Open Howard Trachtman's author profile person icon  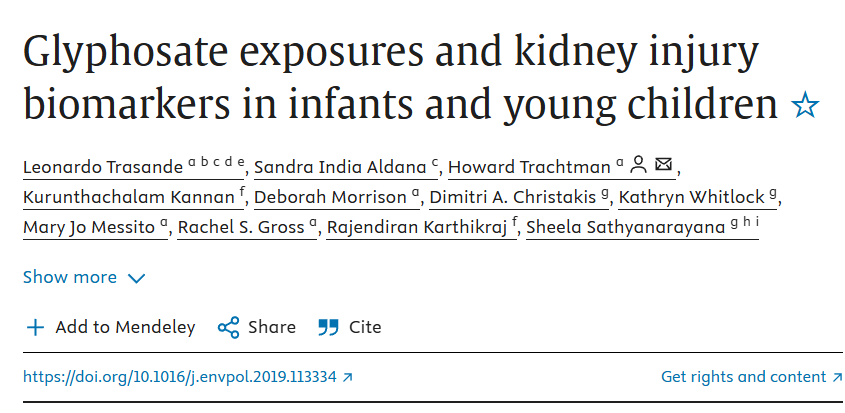point(638,164)
